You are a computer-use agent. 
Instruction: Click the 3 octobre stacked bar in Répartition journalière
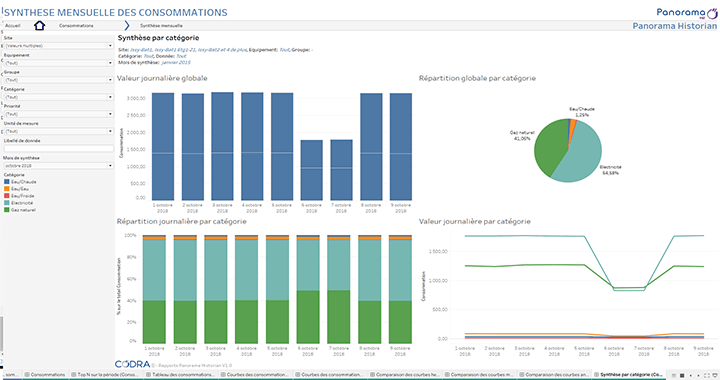click(216, 289)
